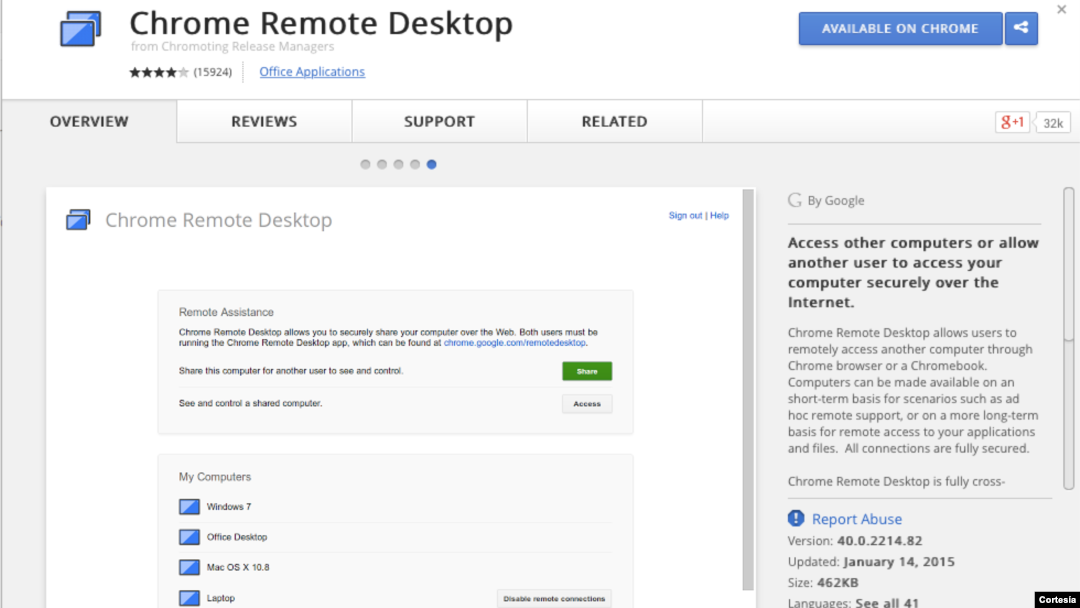The height and width of the screenshot is (608, 1080).
Task: Click the 'Office Desktop' computer name
Action: [x=237, y=537]
